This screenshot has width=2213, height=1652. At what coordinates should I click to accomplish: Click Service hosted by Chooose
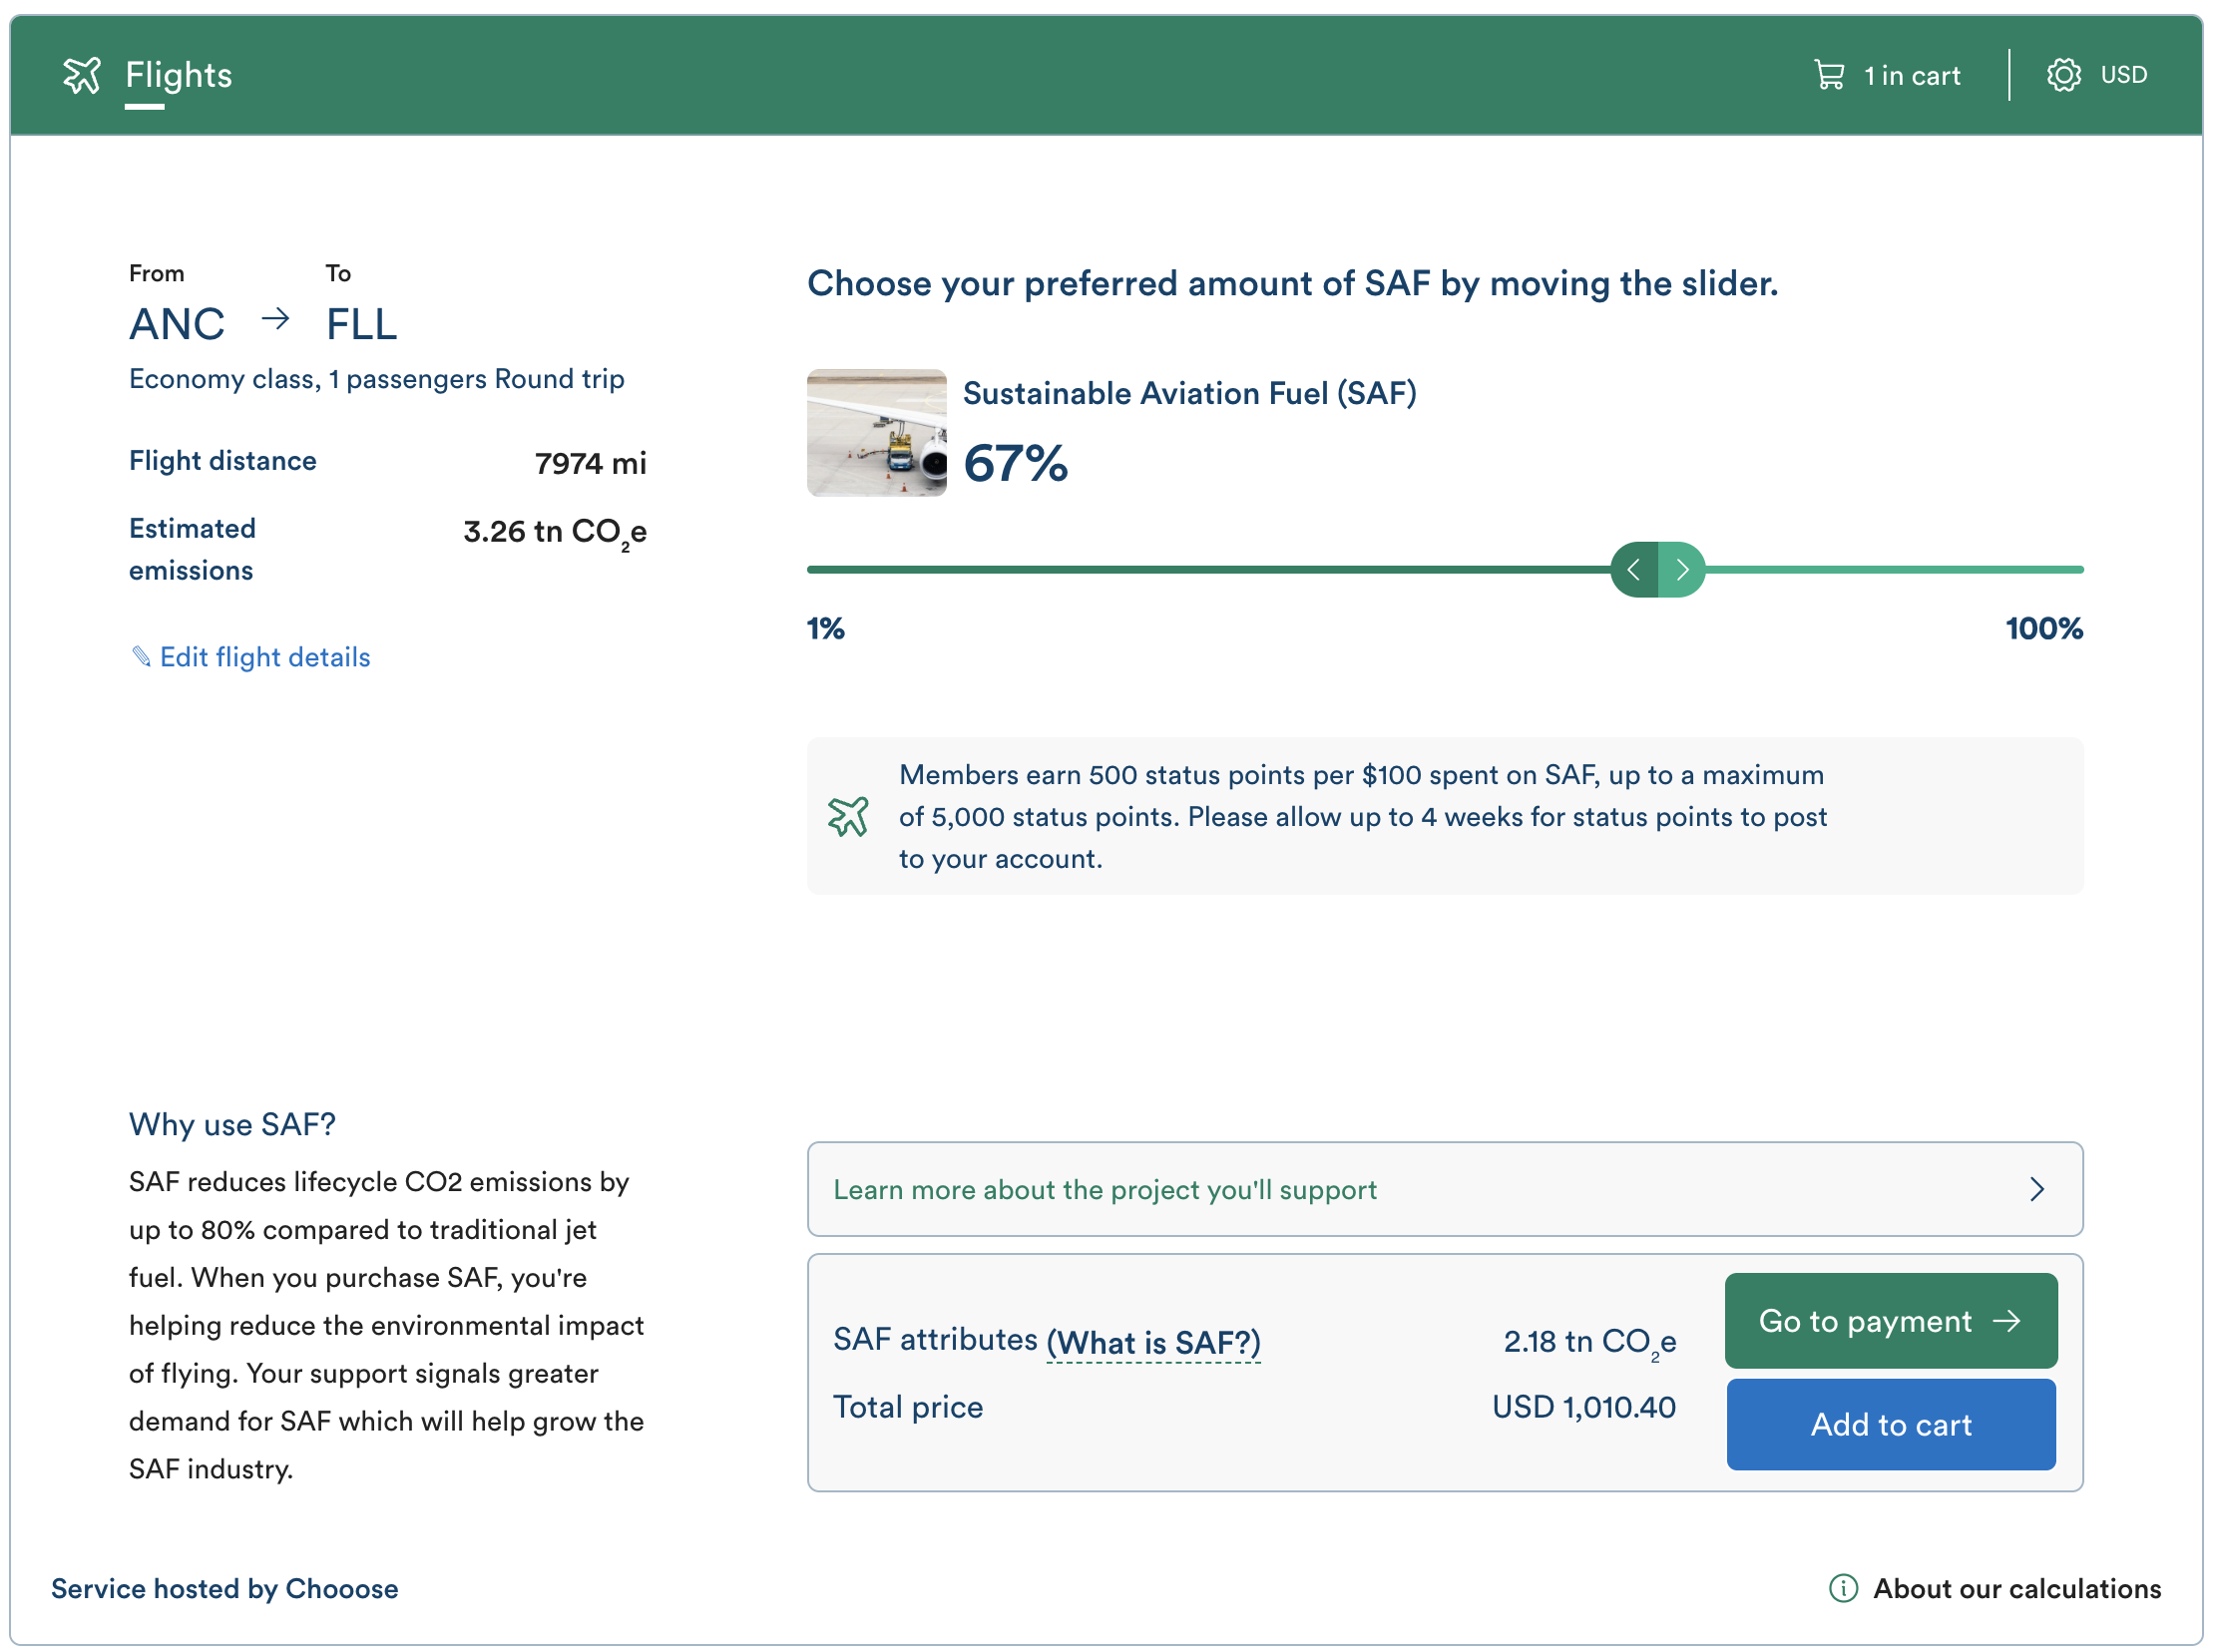224,1588
